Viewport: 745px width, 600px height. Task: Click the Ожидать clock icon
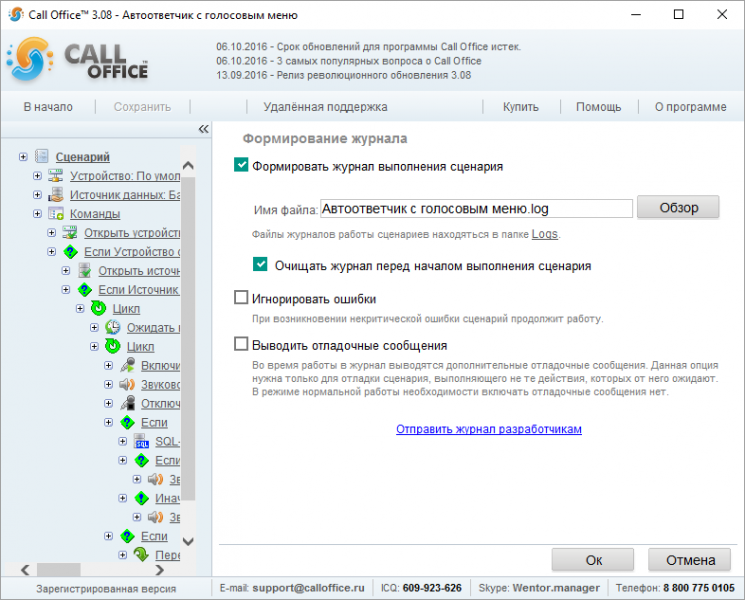click(113, 327)
